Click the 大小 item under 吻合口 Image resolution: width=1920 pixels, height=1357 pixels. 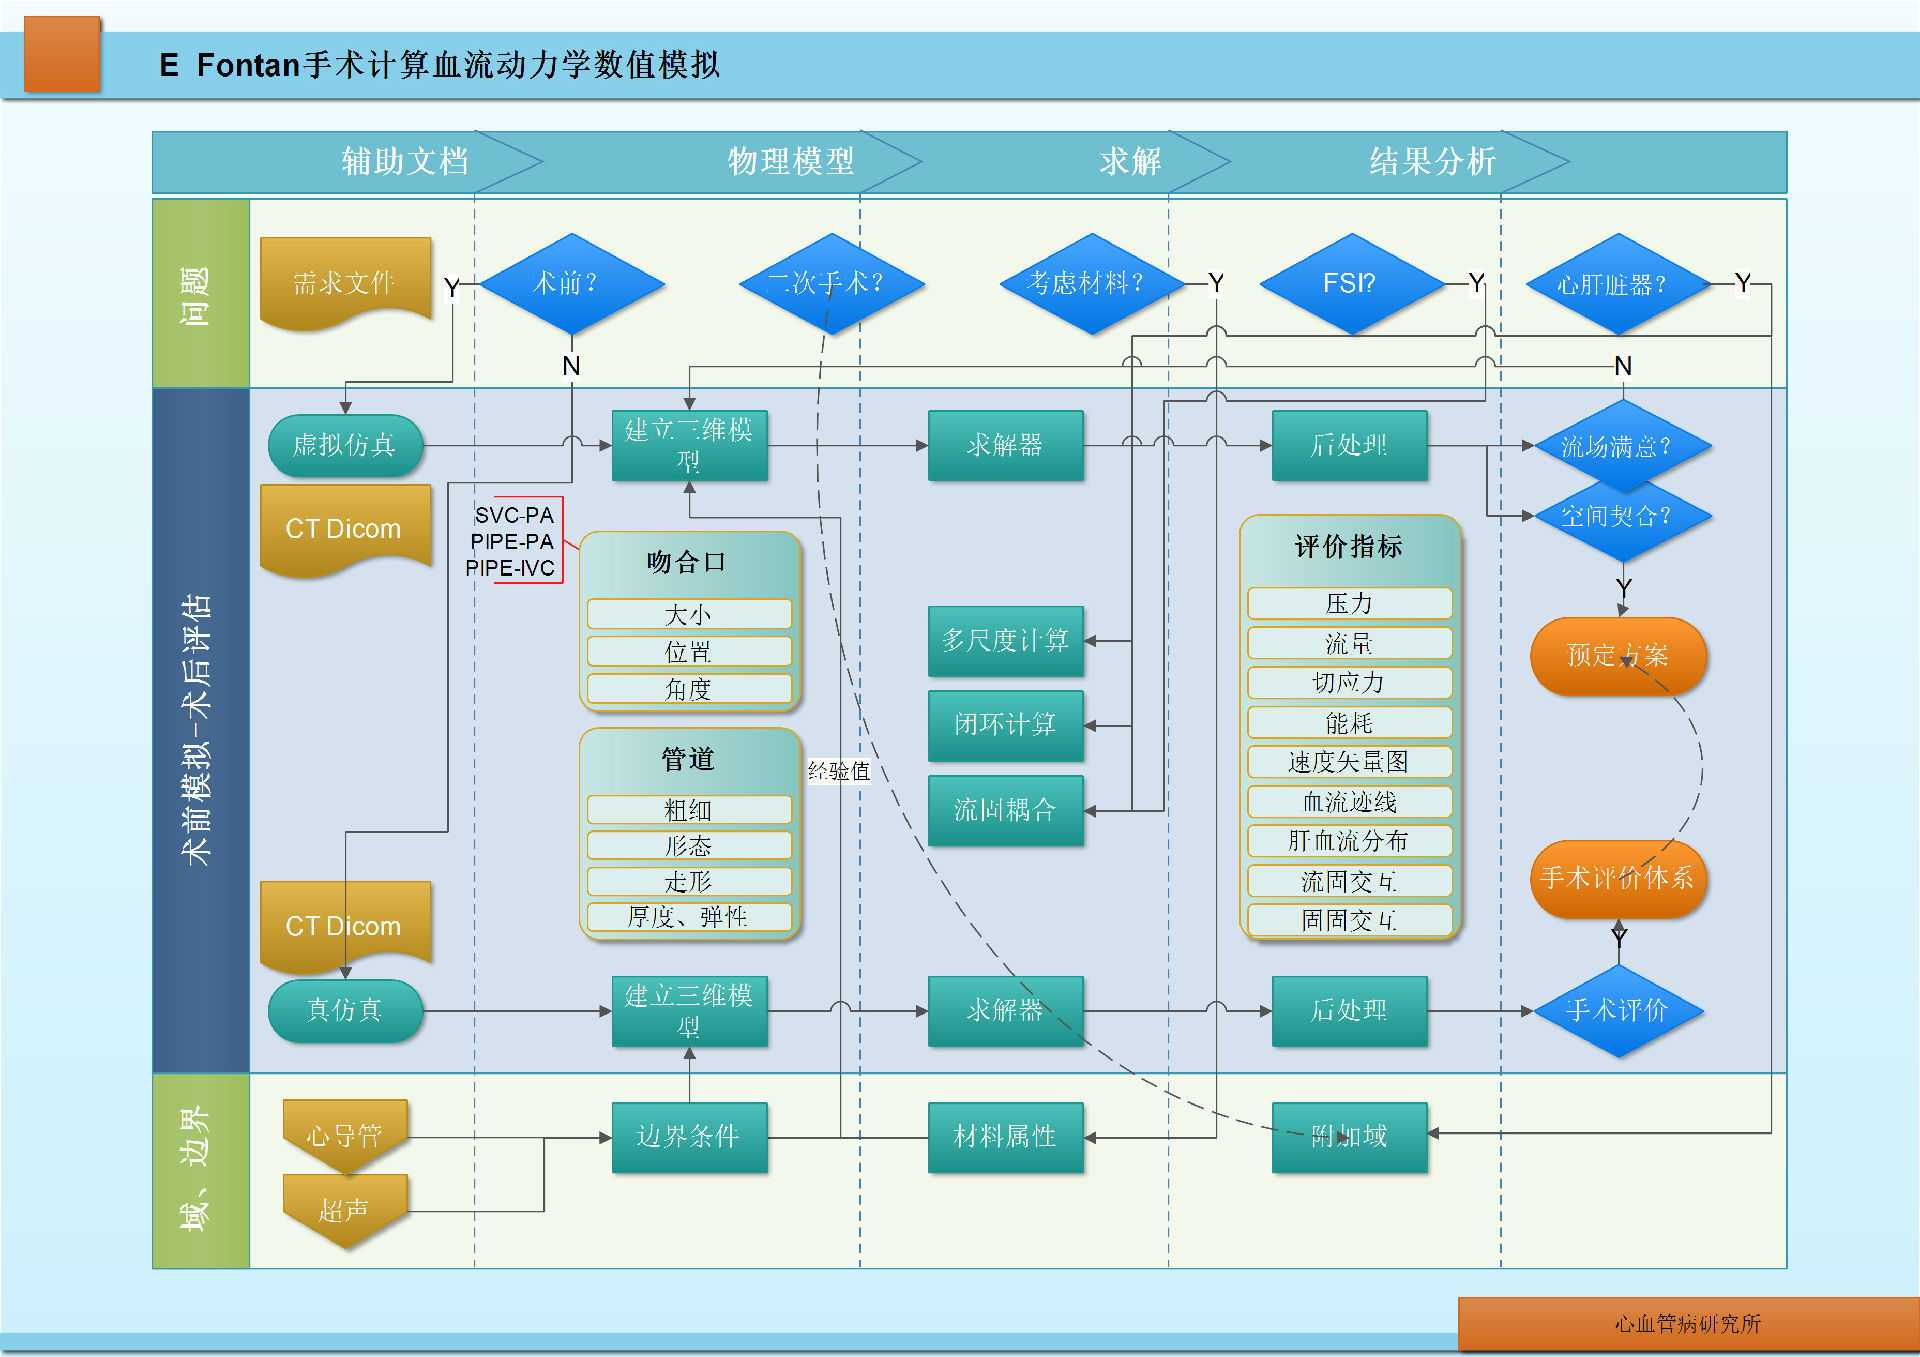[689, 614]
